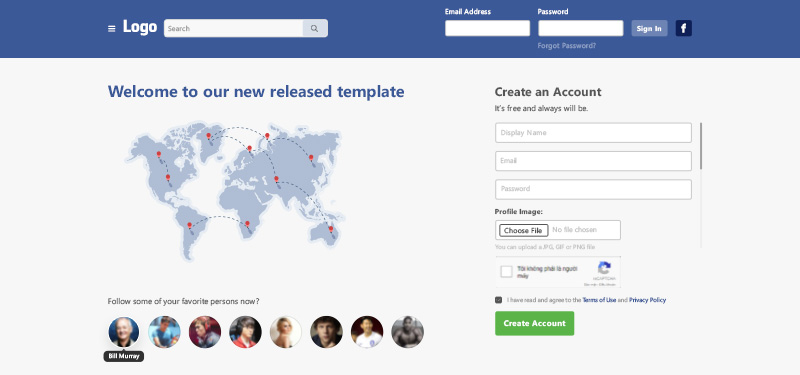Open the hamburger menu beside the Logo

click(x=112, y=29)
